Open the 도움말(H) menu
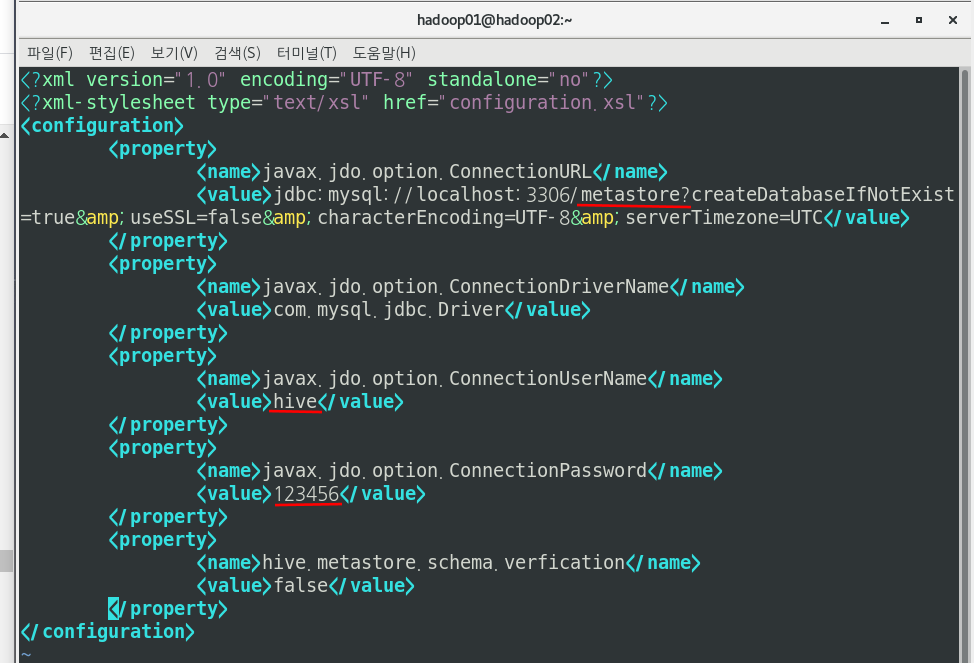Image resolution: width=974 pixels, height=663 pixels. click(x=384, y=53)
